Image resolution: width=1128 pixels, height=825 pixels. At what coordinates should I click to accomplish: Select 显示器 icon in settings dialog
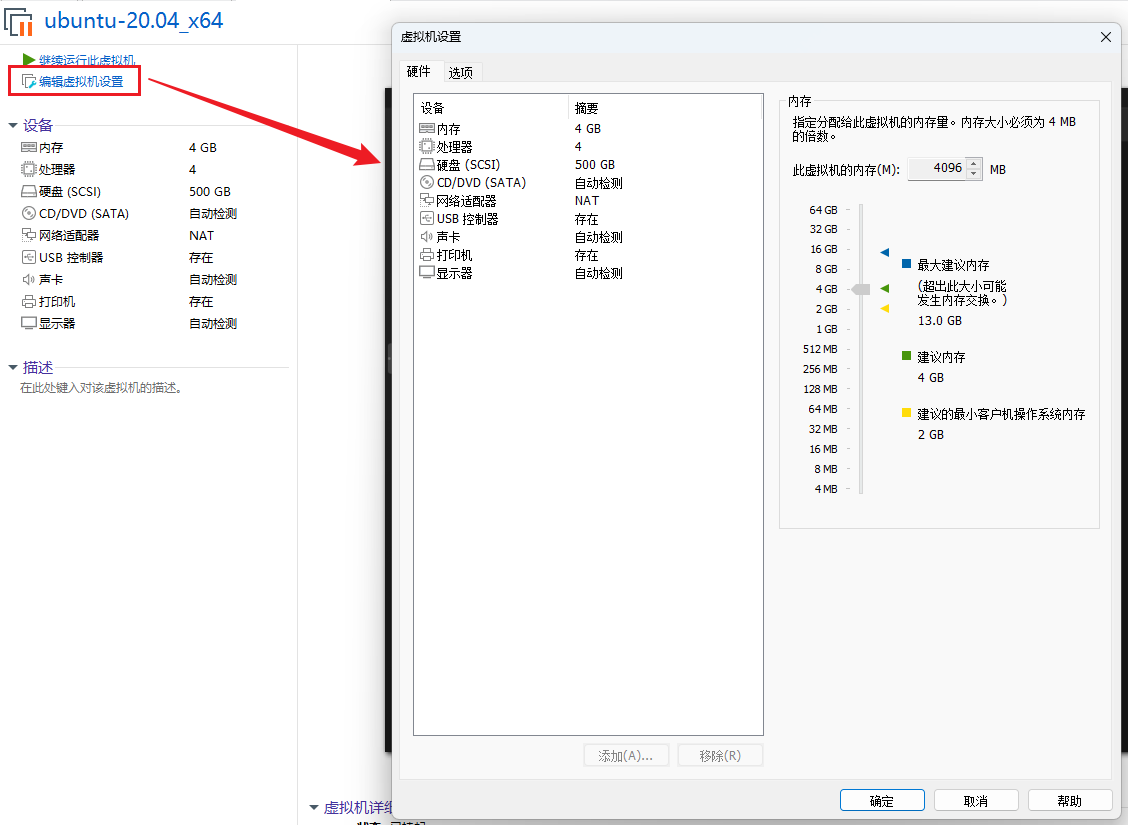(x=427, y=273)
